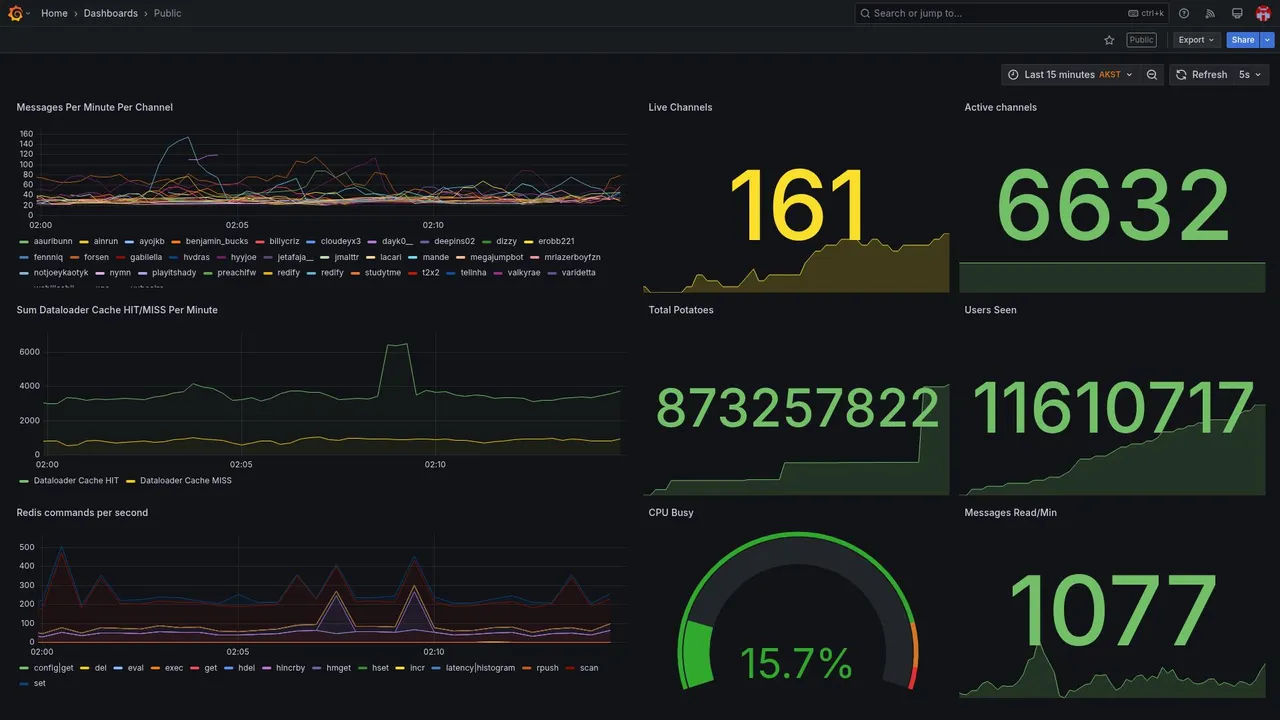This screenshot has width=1280, height=720.
Task: Open the Last 15 minutes time picker
Action: (x=1070, y=74)
